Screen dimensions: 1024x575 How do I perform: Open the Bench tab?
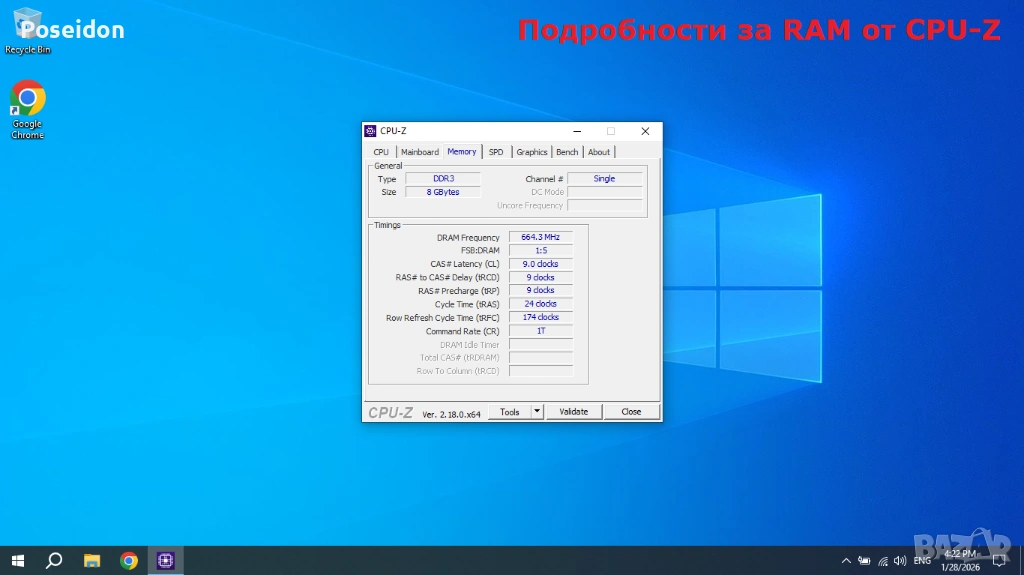point(567,152)
